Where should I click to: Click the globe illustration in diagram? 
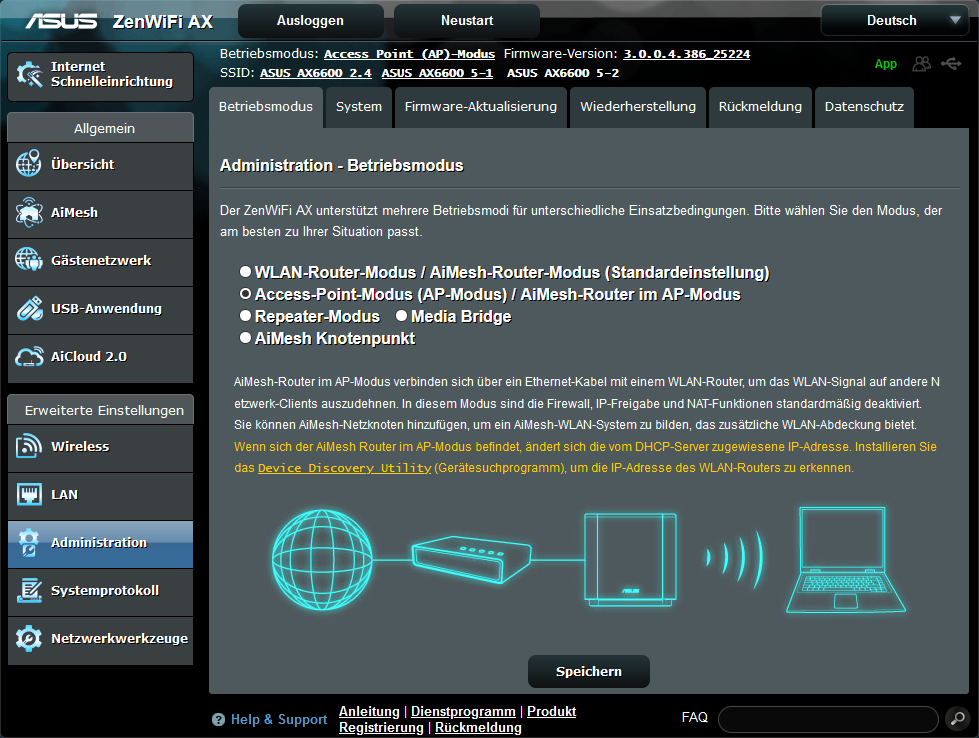coord(322,559)
